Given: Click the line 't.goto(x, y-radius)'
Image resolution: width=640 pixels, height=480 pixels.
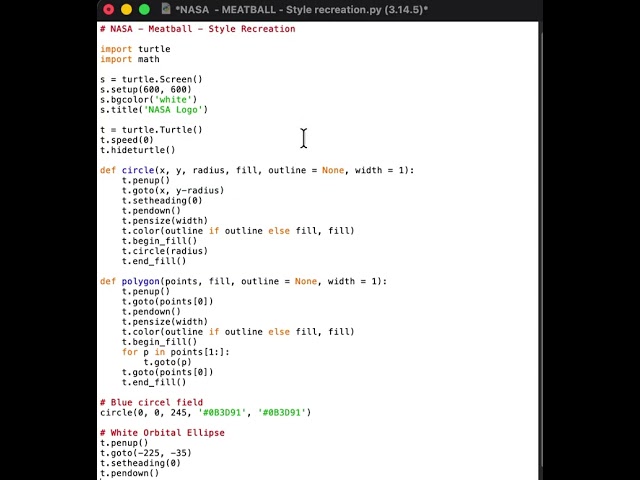Looking at the screenshot, I should pyautogui.click(x=173, y=191).
